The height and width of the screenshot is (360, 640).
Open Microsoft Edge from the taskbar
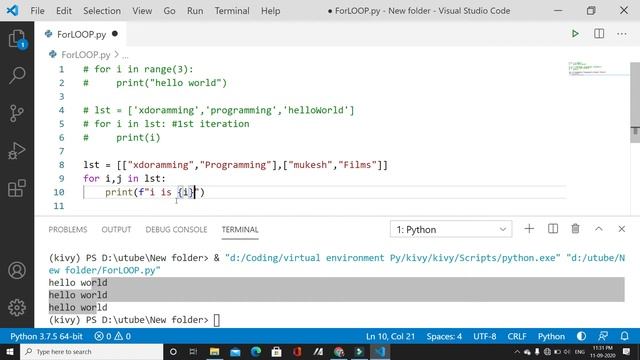coord(256,352)
